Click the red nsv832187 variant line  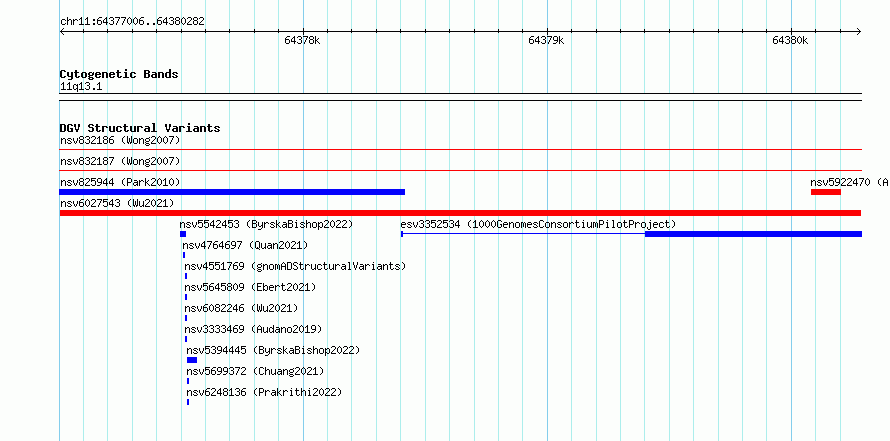click(460, 171)
